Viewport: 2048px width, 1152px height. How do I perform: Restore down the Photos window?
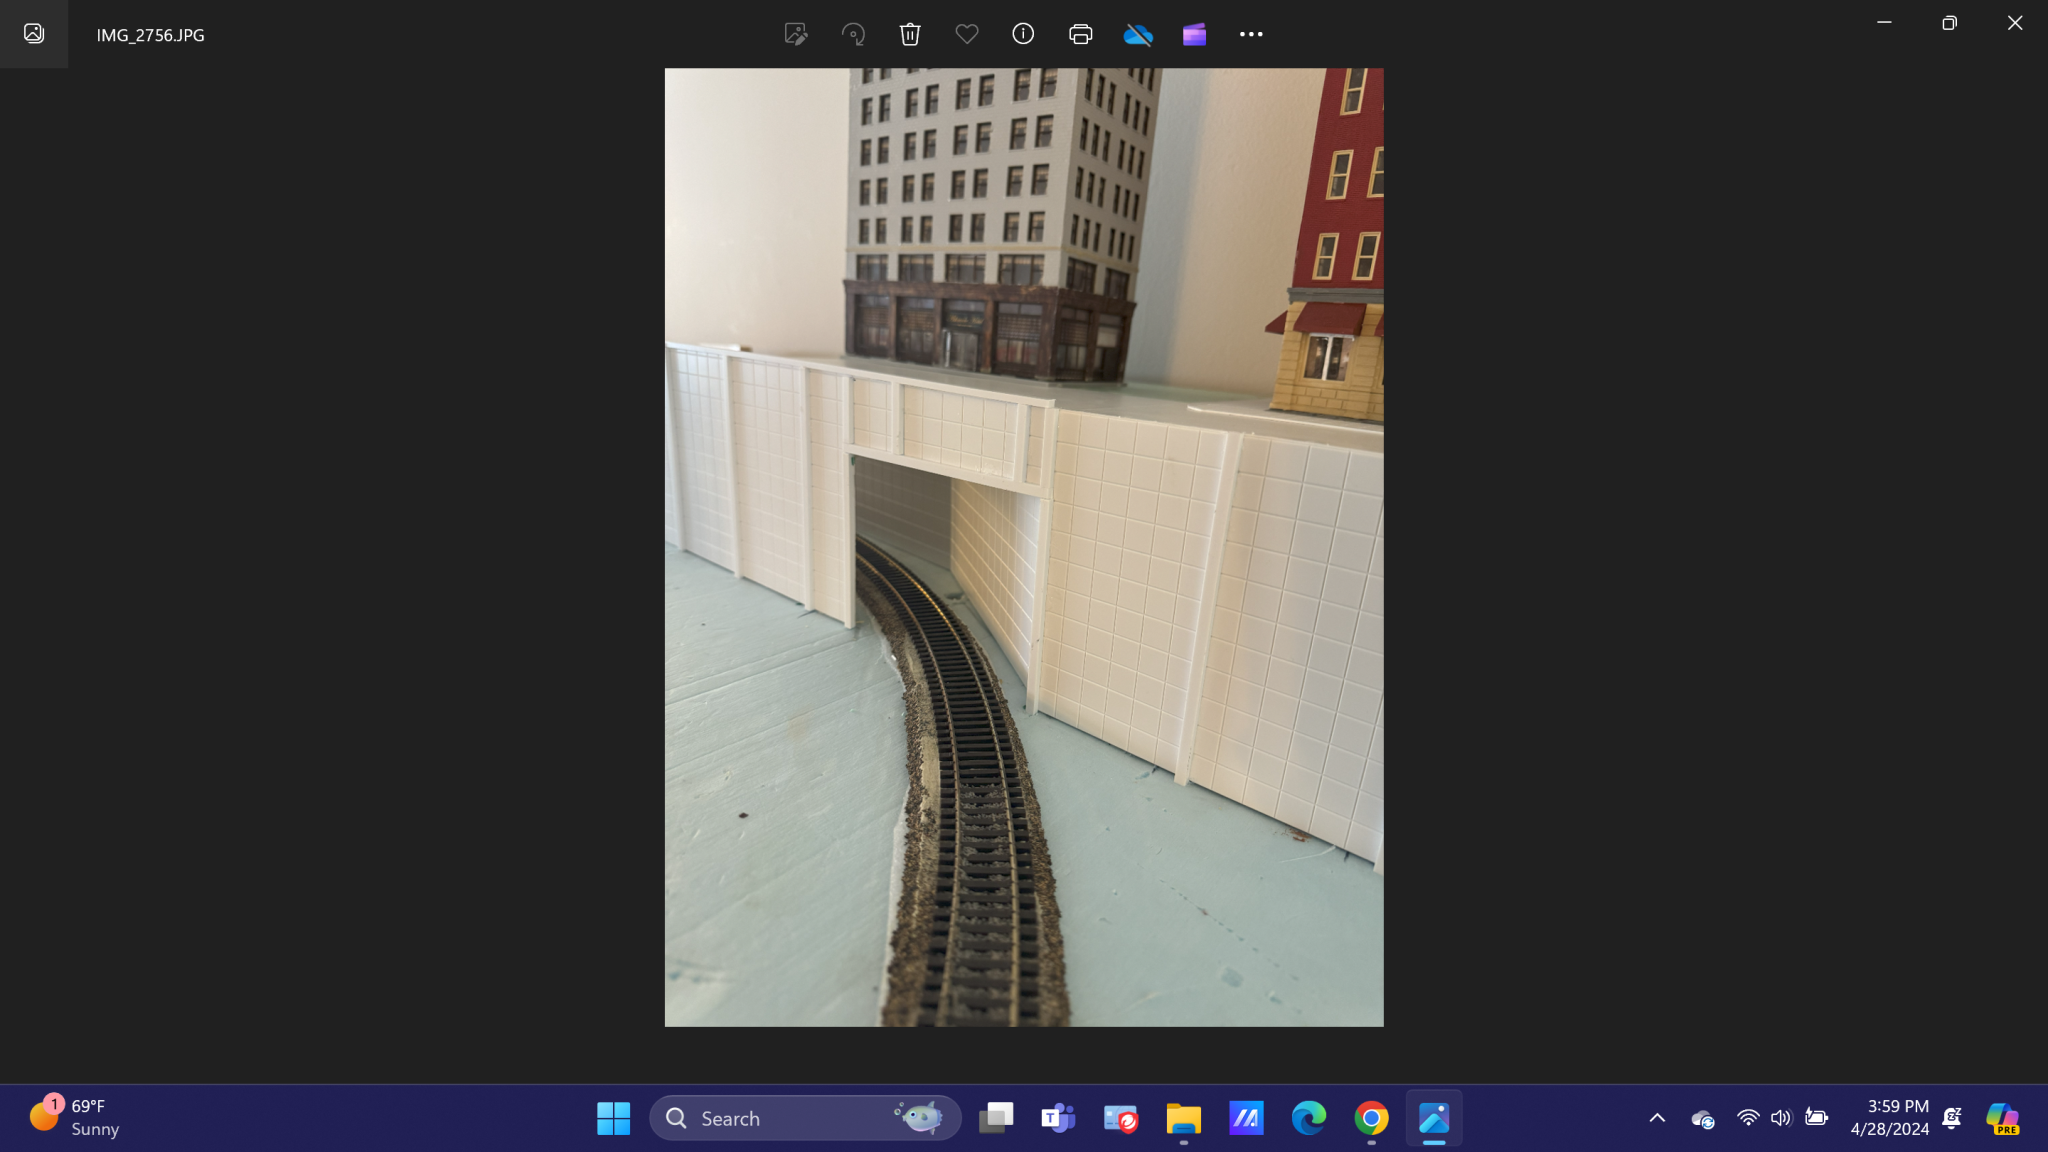coord(1949,22)
